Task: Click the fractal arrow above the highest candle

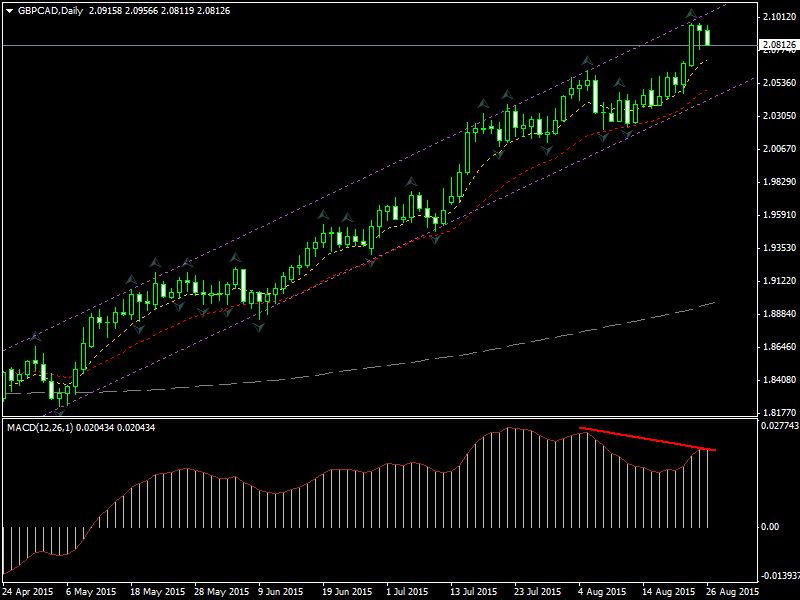Action: [x=691, y=15]
